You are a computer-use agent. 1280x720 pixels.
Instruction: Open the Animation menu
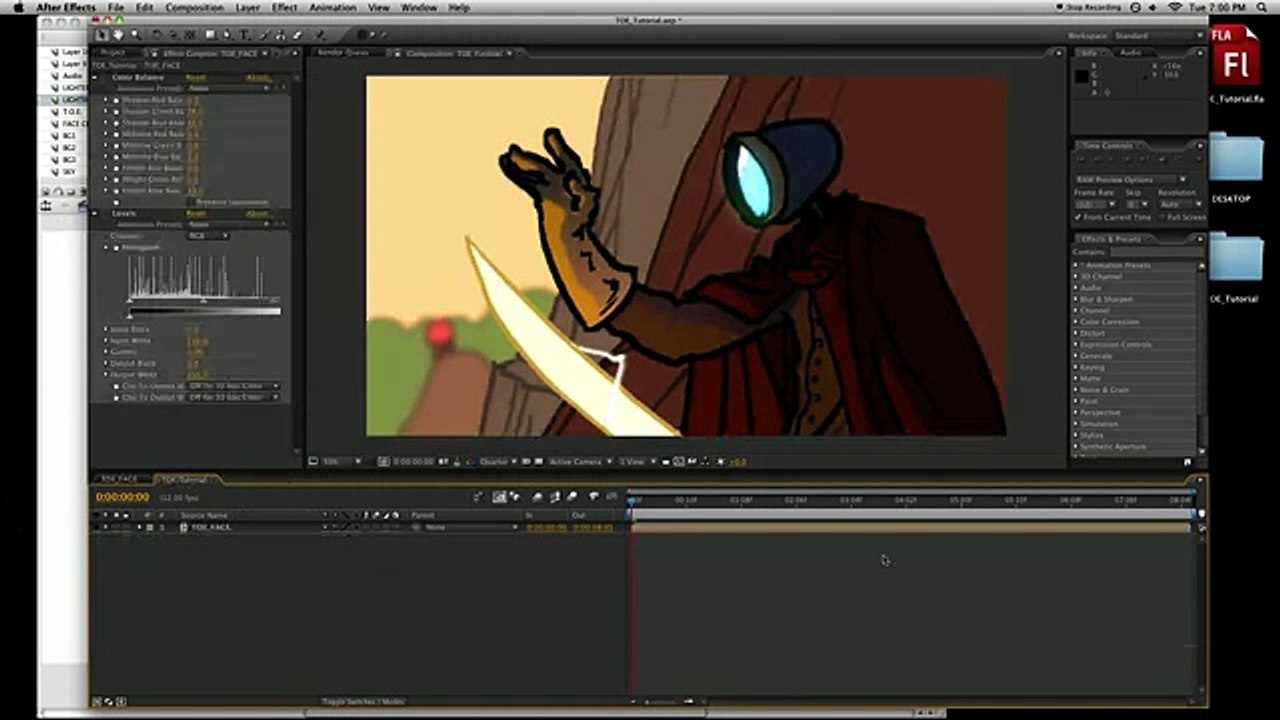point(332,7)
